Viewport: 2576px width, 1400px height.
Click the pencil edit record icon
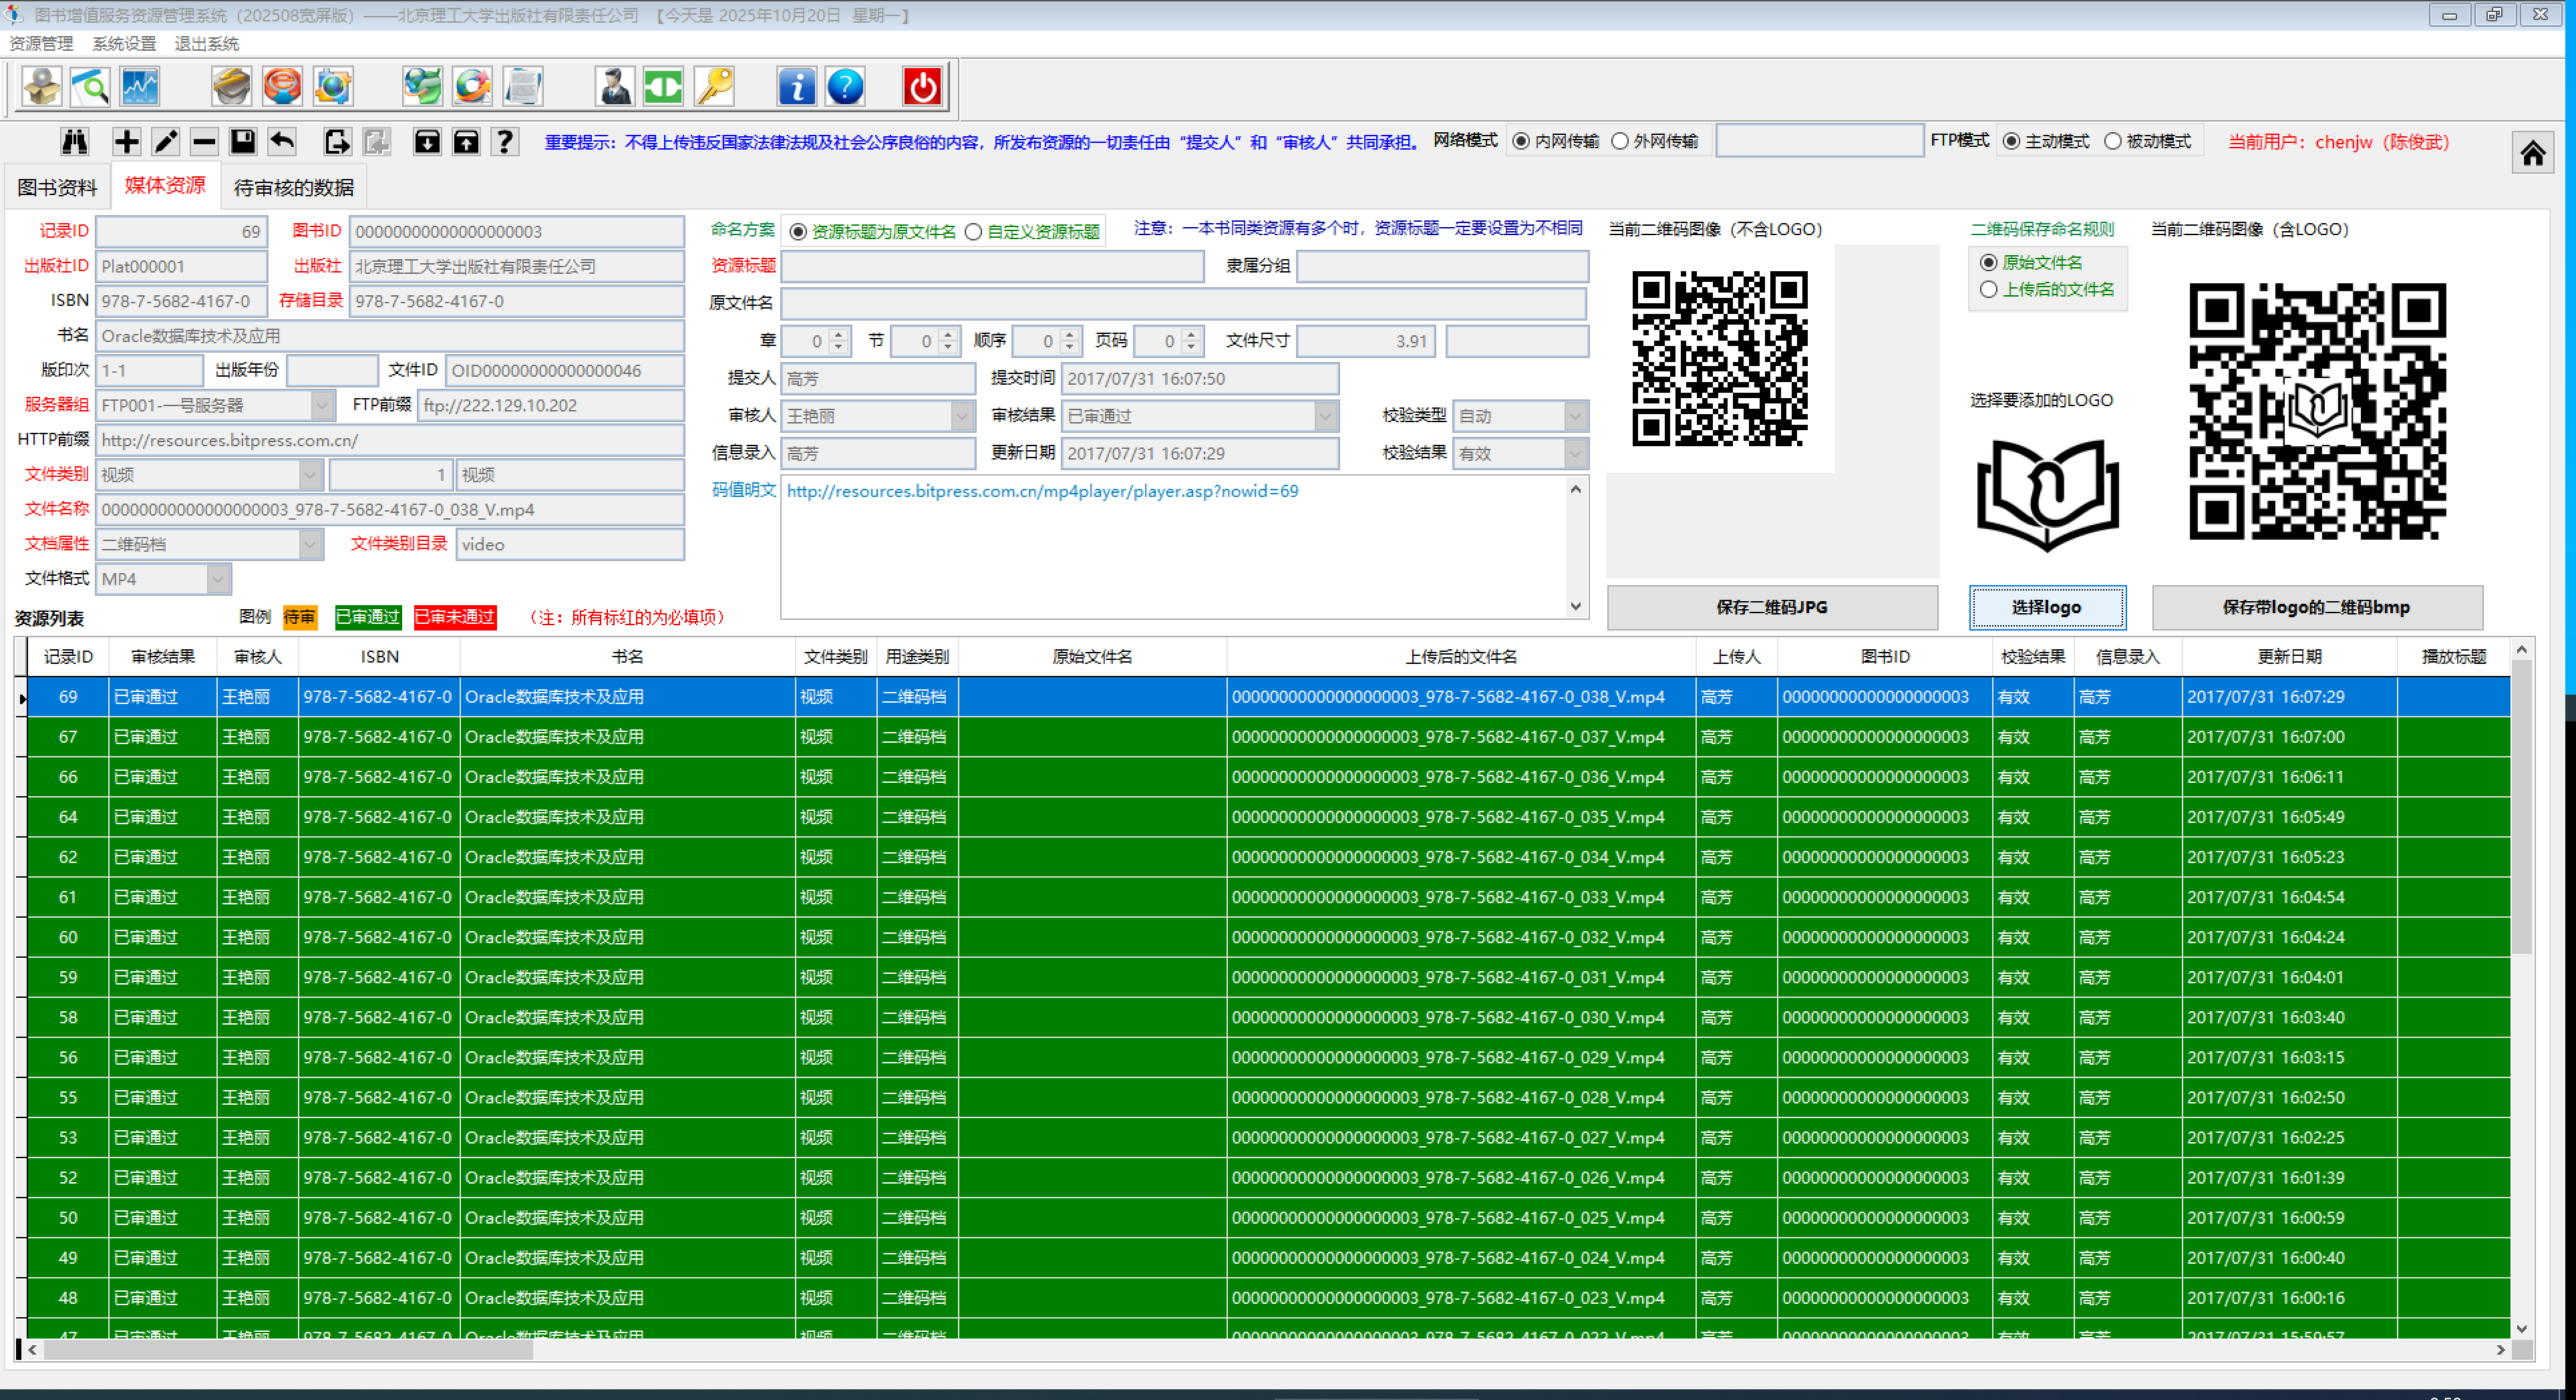pyautogui.click(x=165, y=142)
